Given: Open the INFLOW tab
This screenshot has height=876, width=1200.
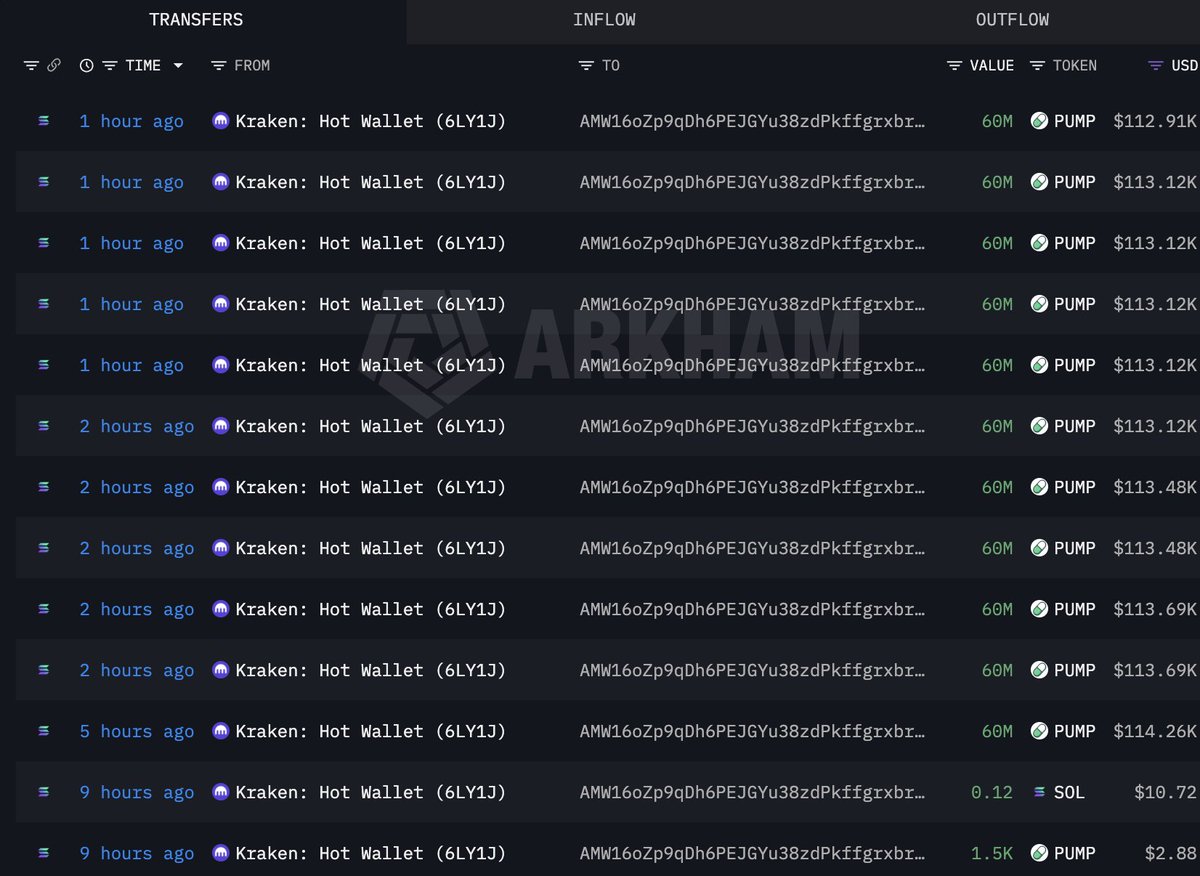Looking at the screenshot, I should pos(604,20).
